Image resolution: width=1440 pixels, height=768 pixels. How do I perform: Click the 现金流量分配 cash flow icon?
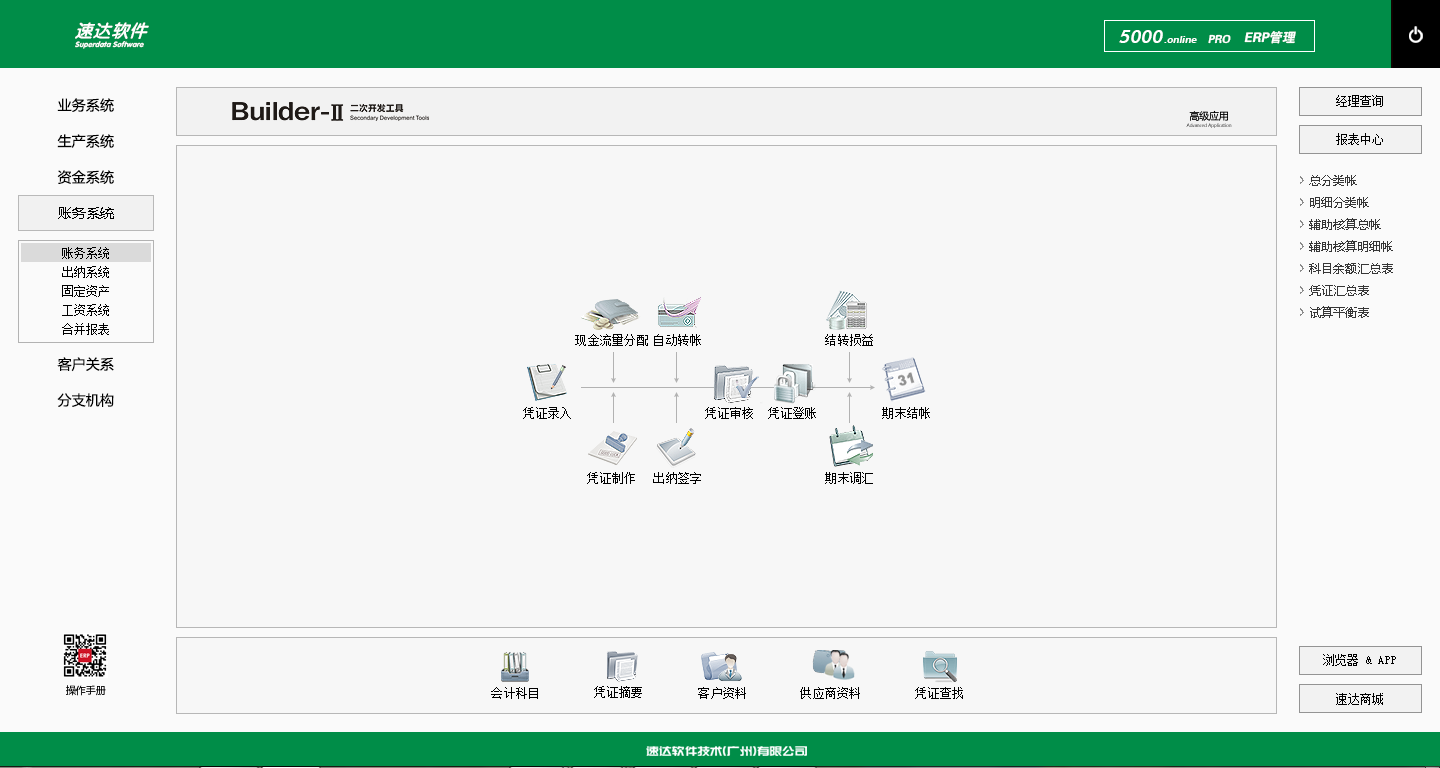click(x=611, y=314)
